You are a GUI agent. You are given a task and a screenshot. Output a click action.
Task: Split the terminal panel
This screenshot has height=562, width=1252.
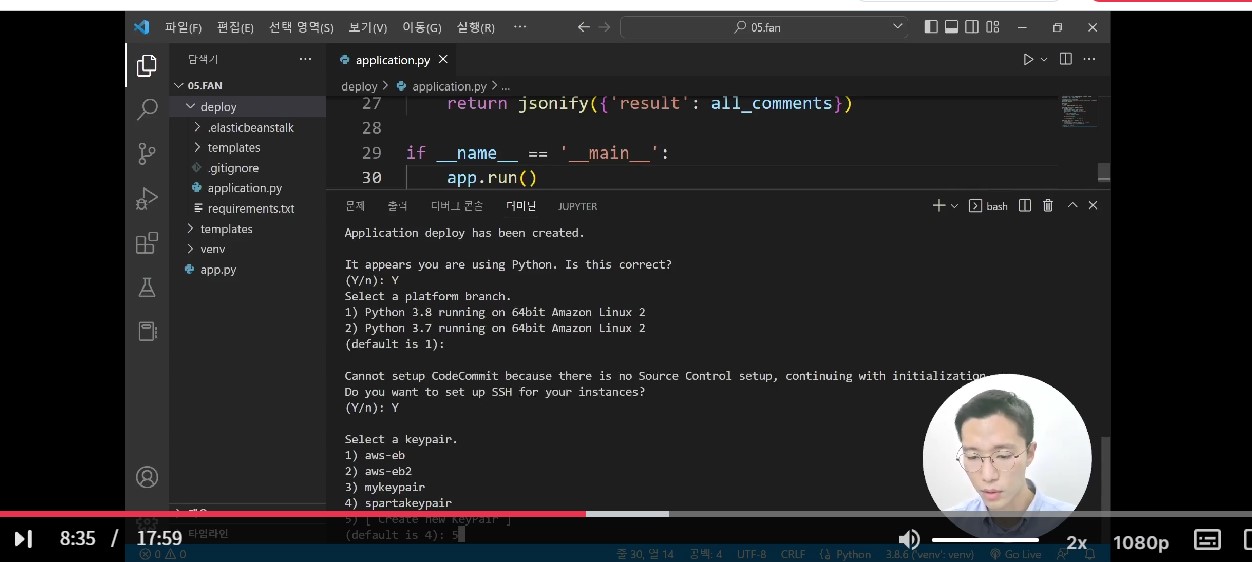(x=1025, y=205)
